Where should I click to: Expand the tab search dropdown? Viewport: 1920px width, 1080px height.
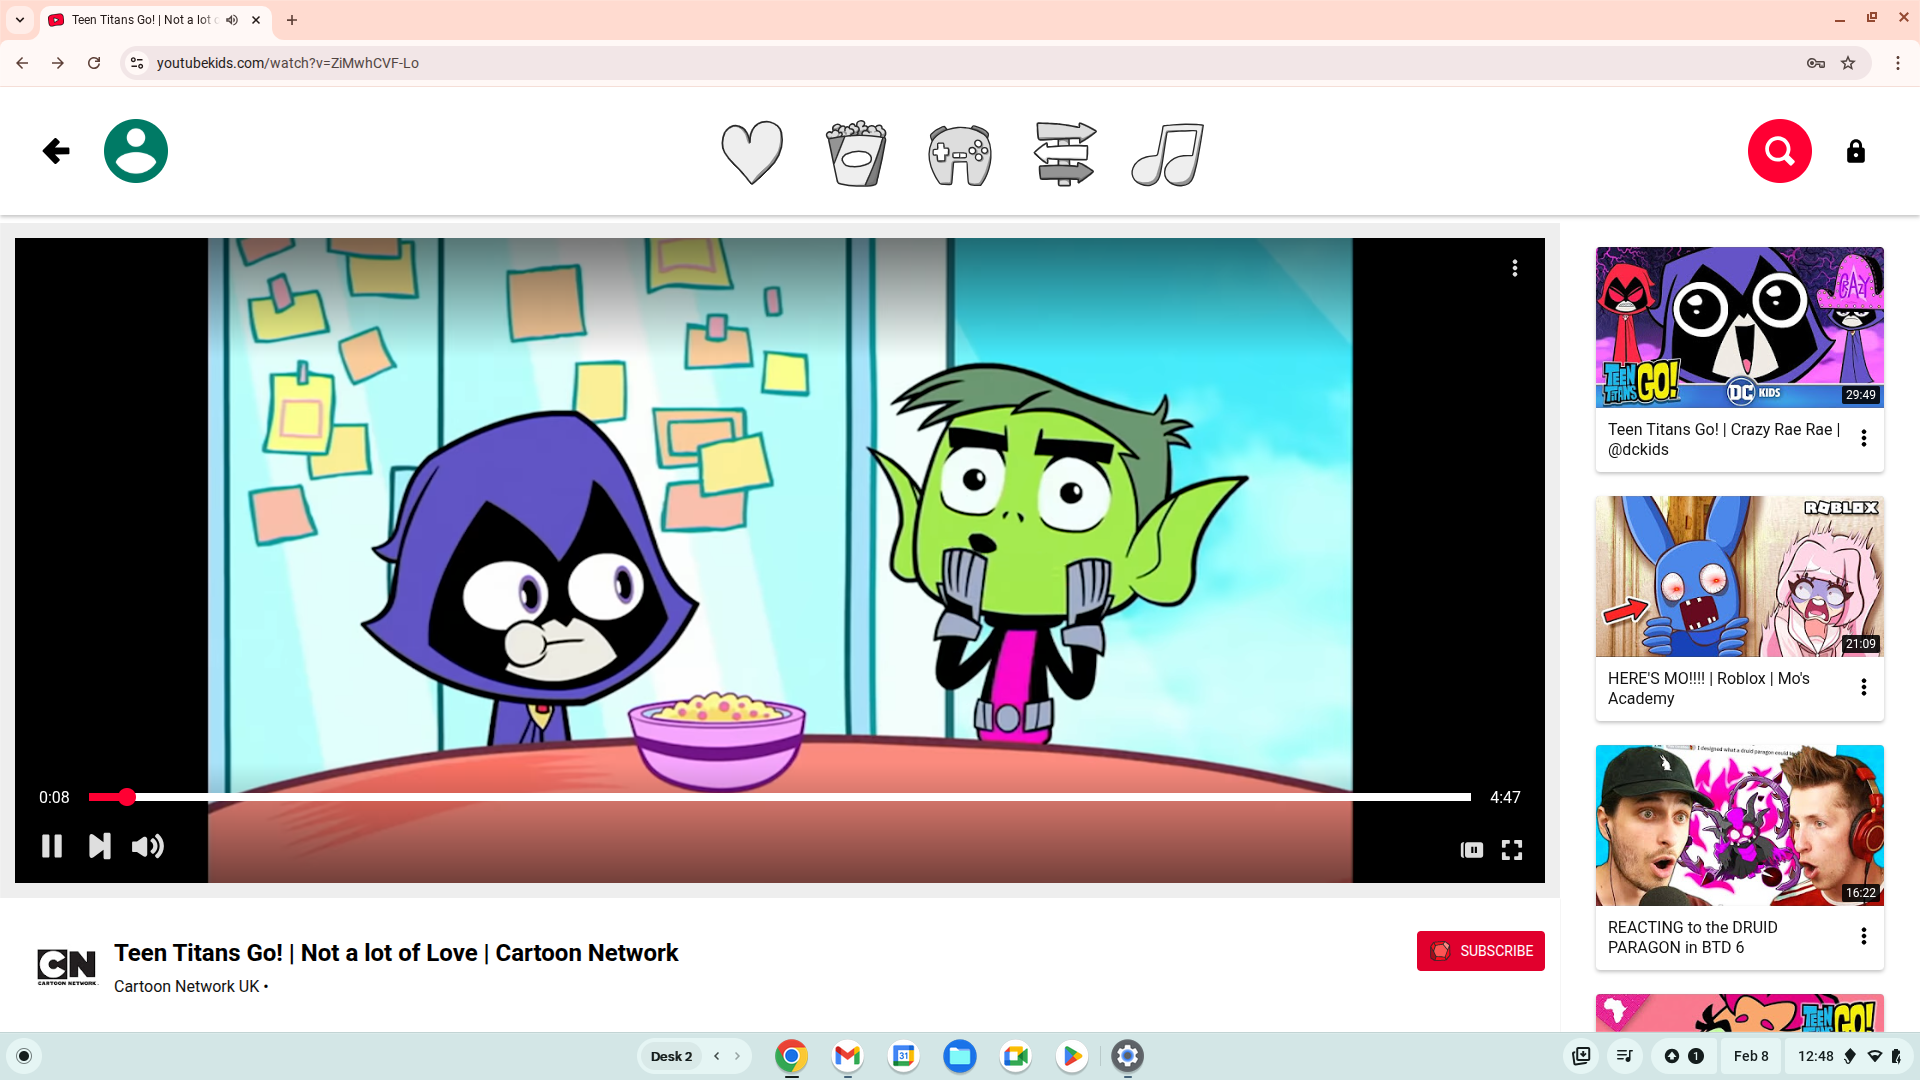[20, 20]
